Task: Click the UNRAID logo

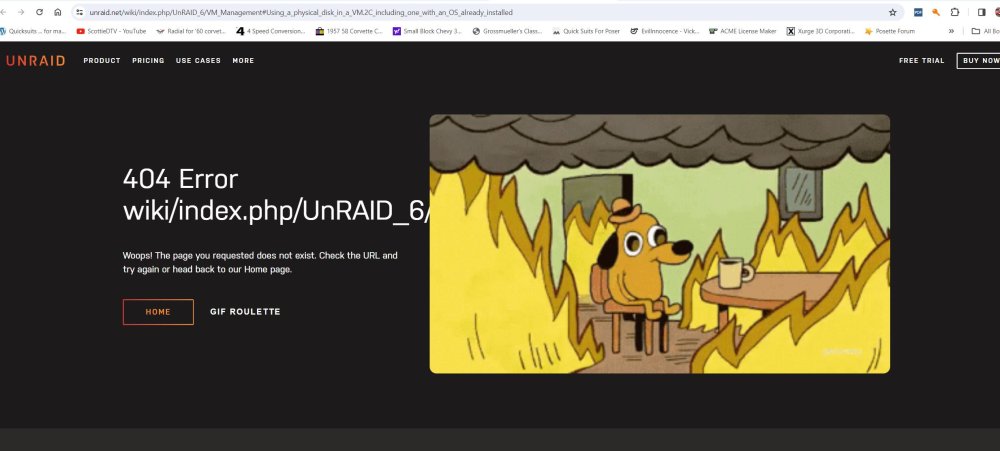Action: 36,61
